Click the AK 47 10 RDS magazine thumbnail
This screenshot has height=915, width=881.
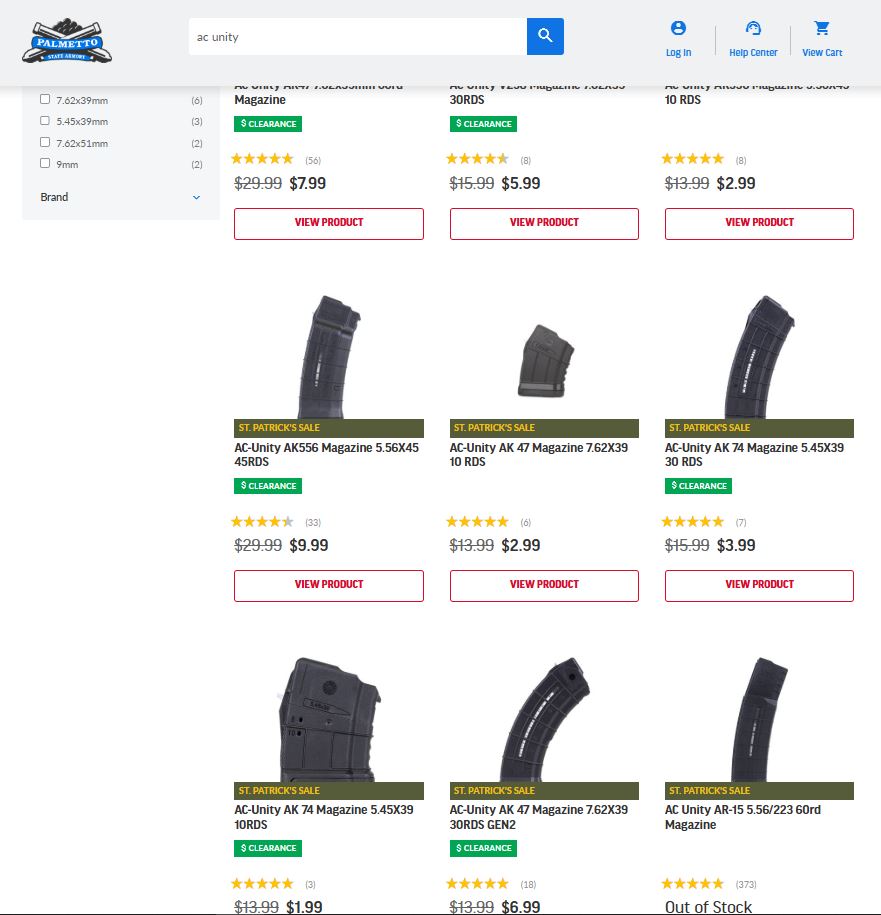coord(544,361)
